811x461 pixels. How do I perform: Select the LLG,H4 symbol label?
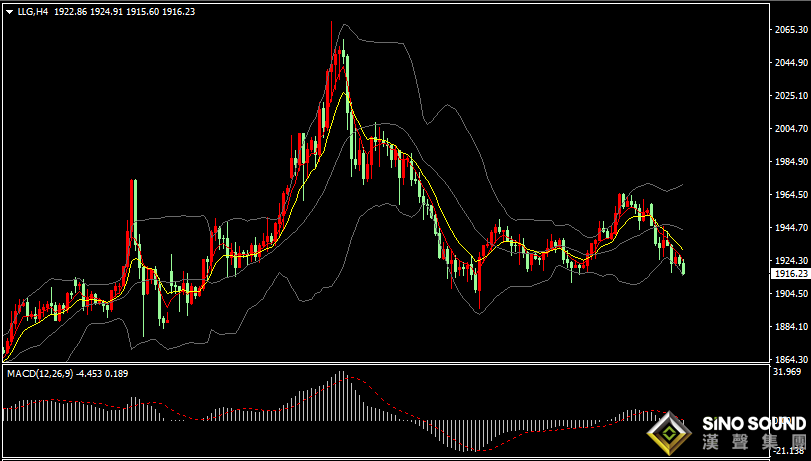33,11
